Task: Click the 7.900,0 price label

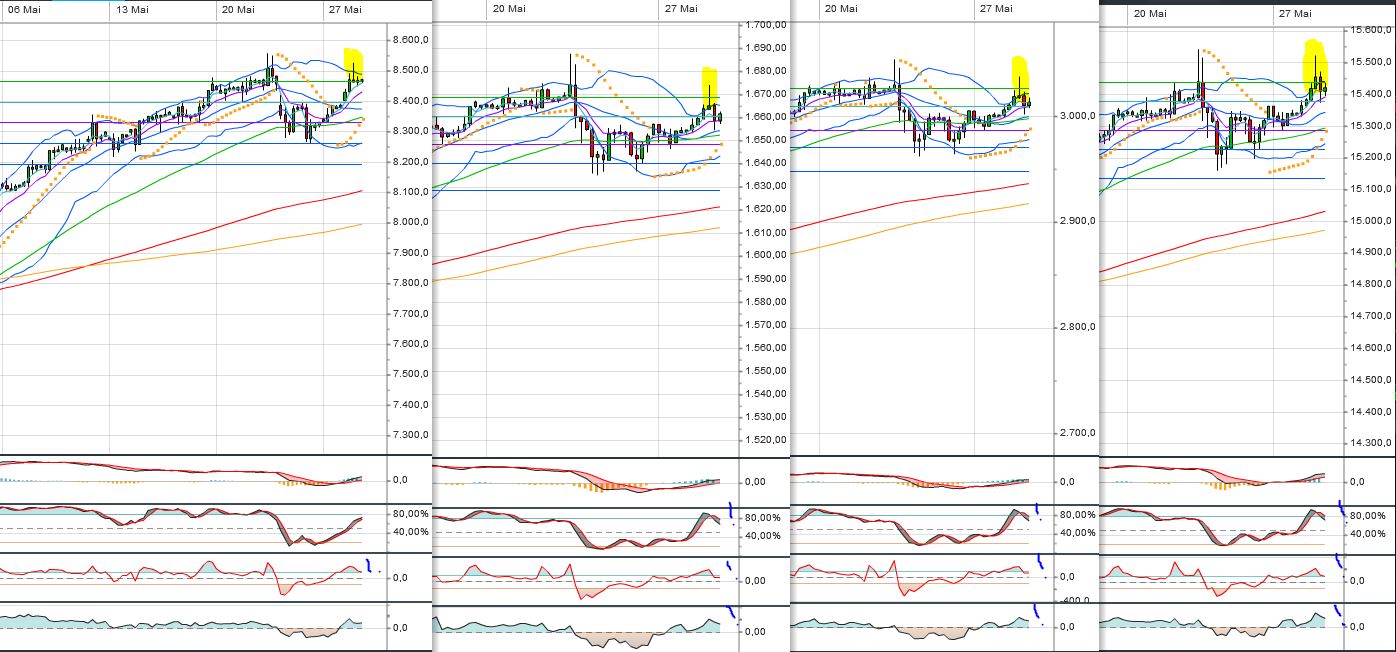Action: (x=412, y=253)
